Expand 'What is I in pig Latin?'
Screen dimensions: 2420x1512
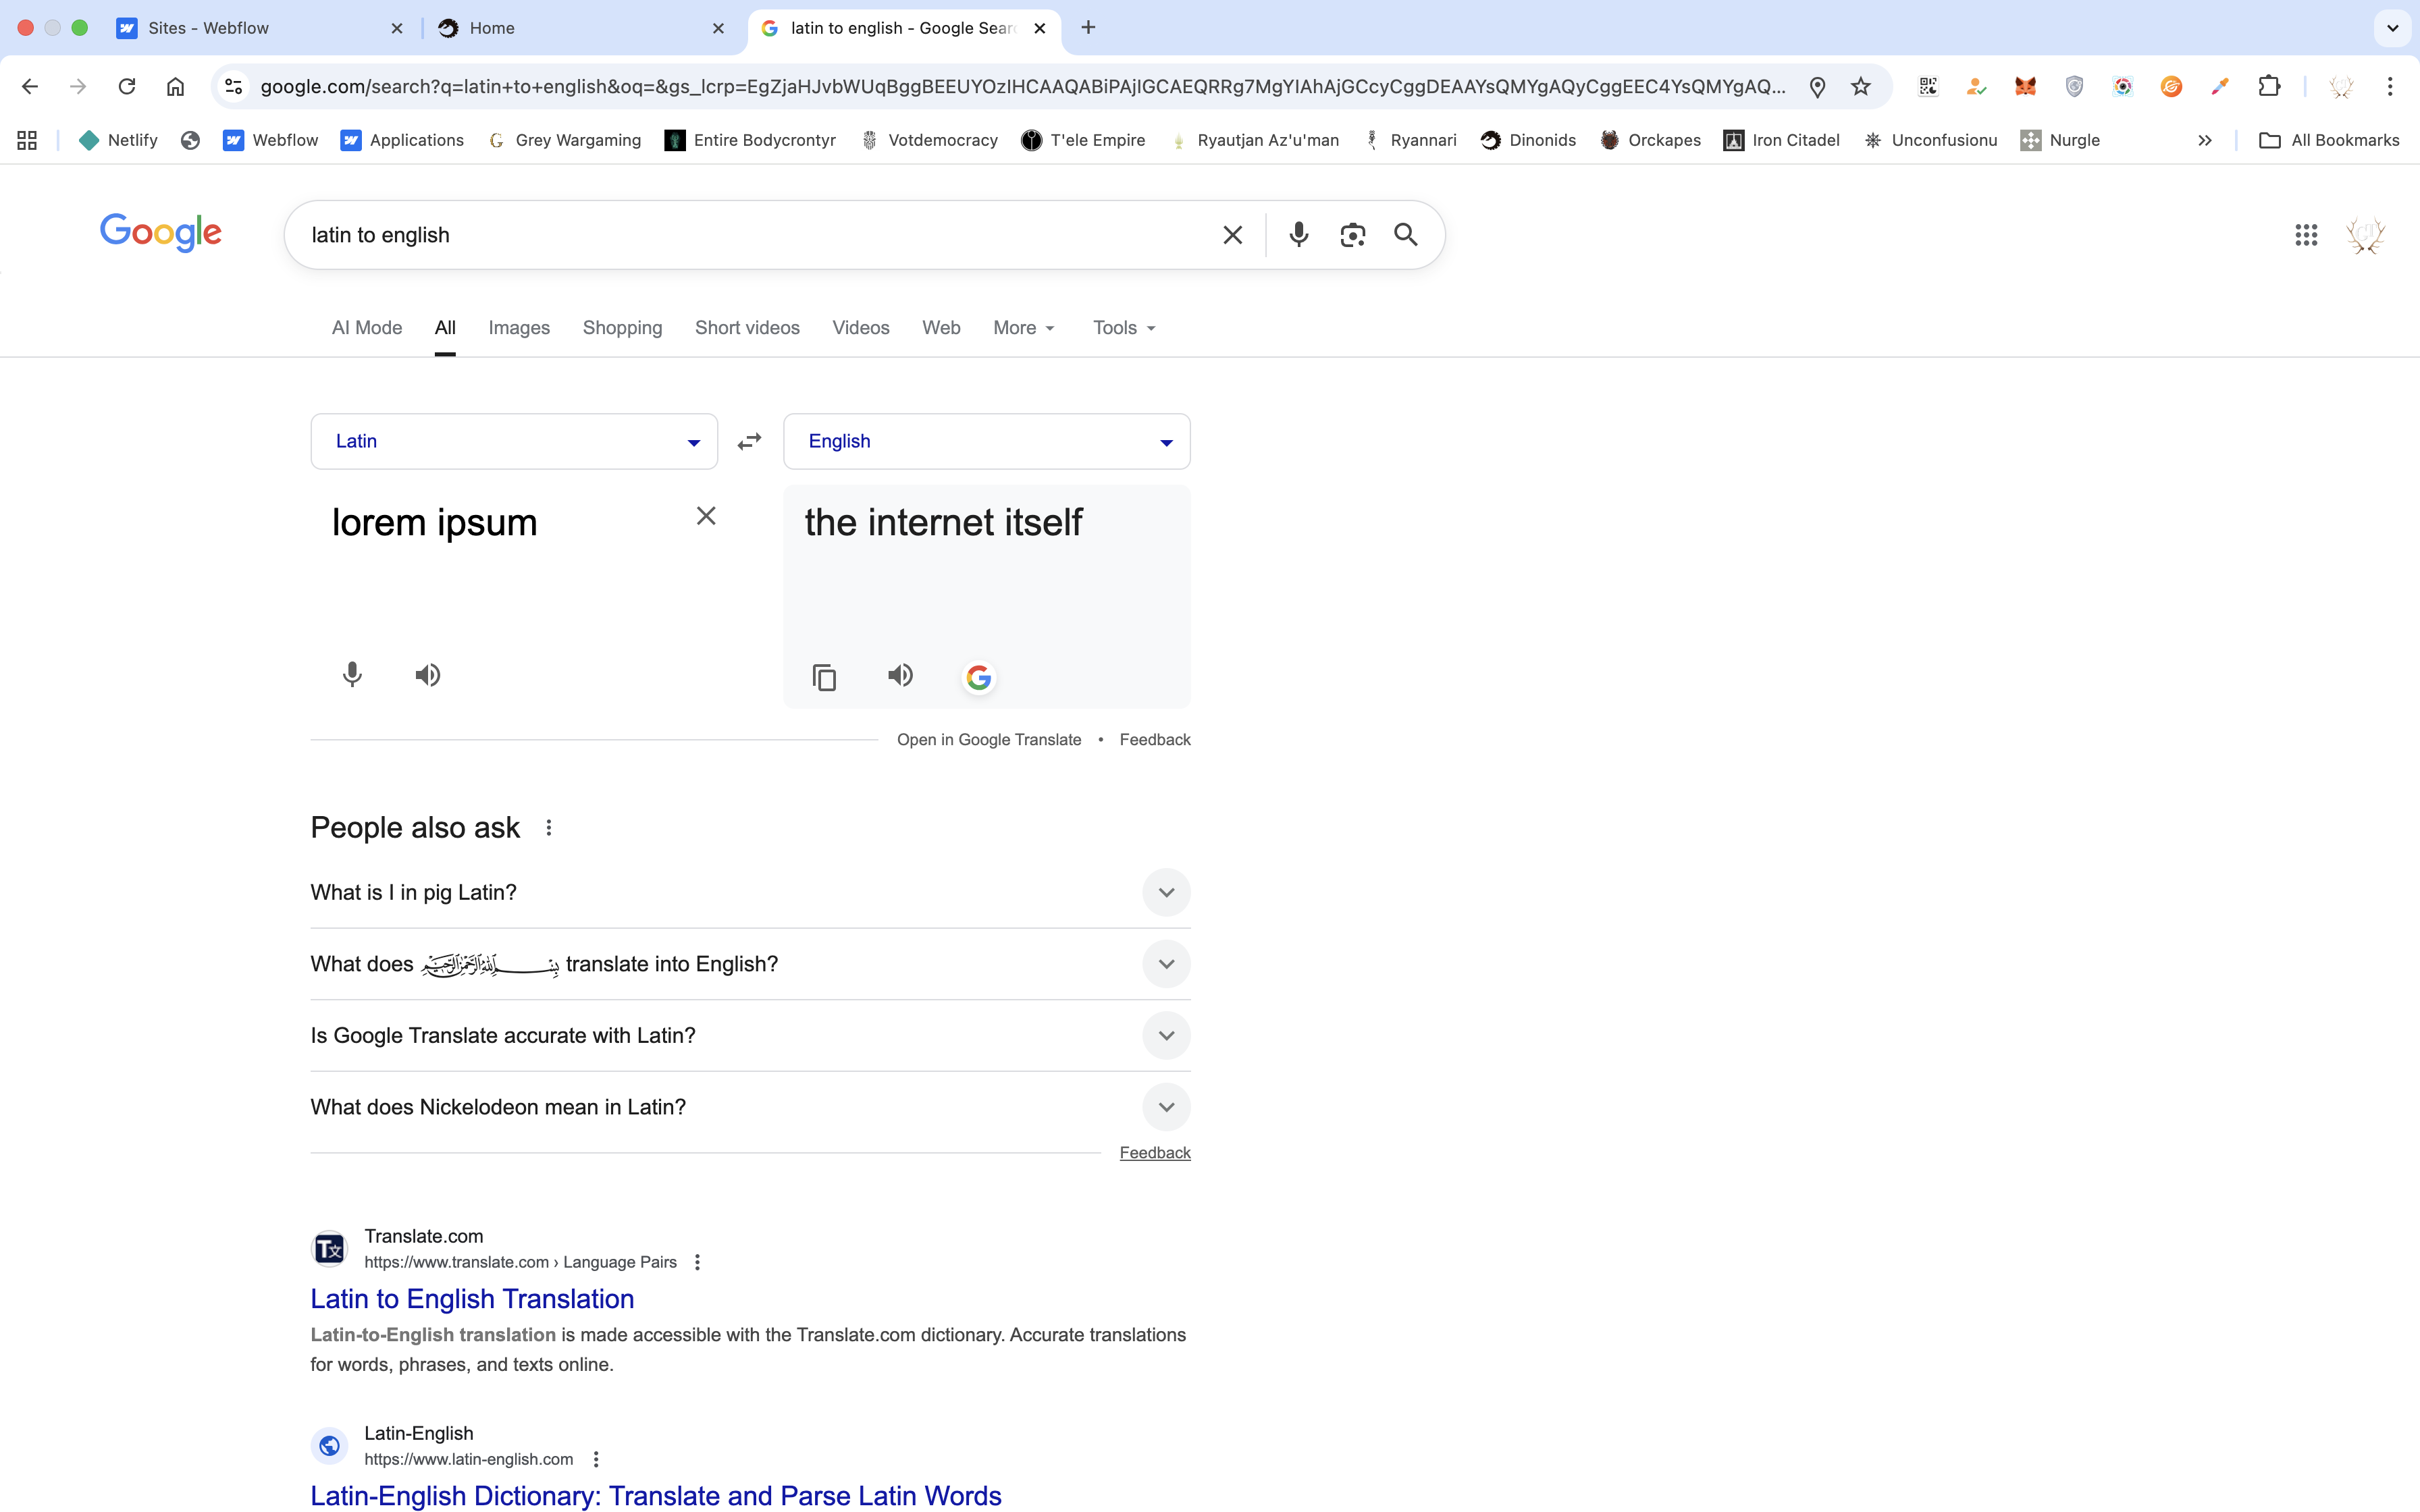click(1166, 892)
